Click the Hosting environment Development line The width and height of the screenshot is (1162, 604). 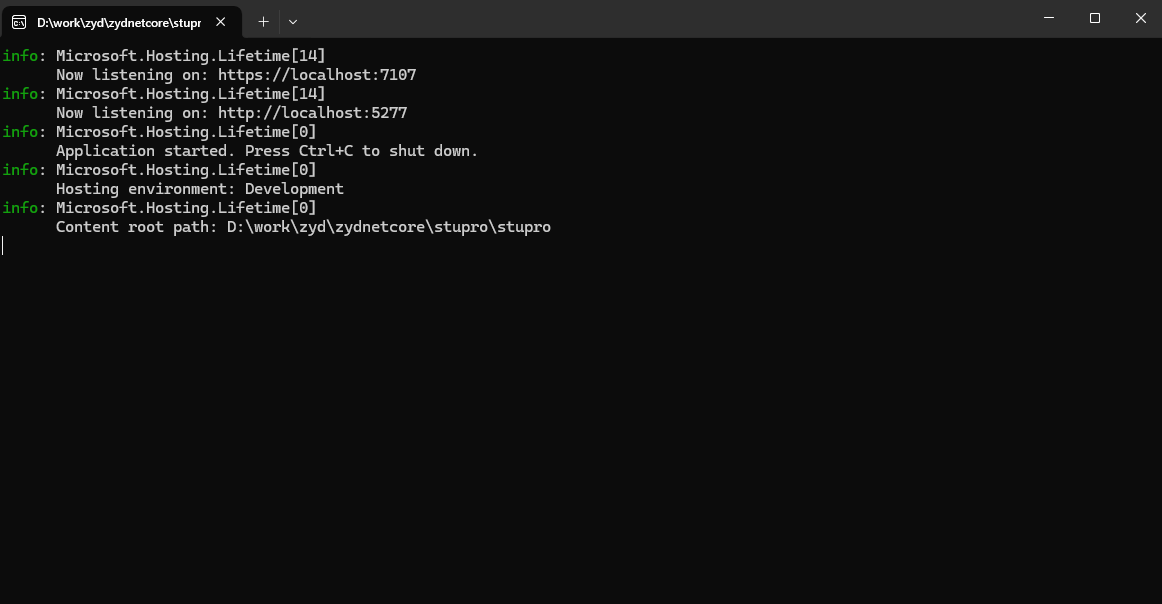[199, 188]
